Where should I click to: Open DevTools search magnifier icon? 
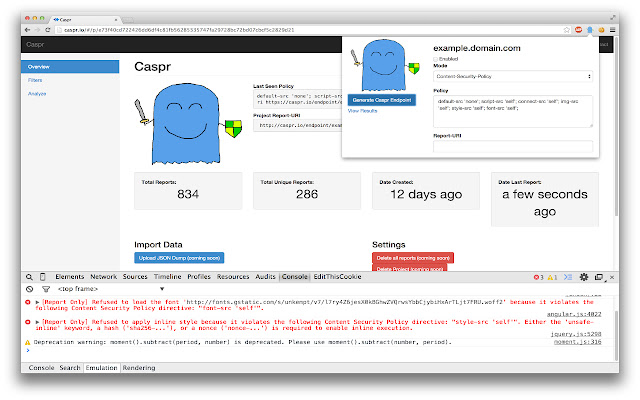29,277
